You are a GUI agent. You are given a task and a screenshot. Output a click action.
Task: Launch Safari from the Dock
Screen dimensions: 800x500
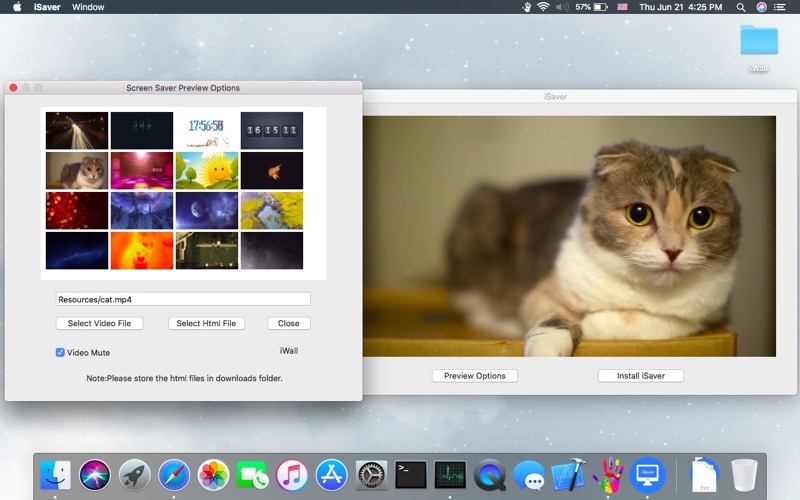(174, 474)
